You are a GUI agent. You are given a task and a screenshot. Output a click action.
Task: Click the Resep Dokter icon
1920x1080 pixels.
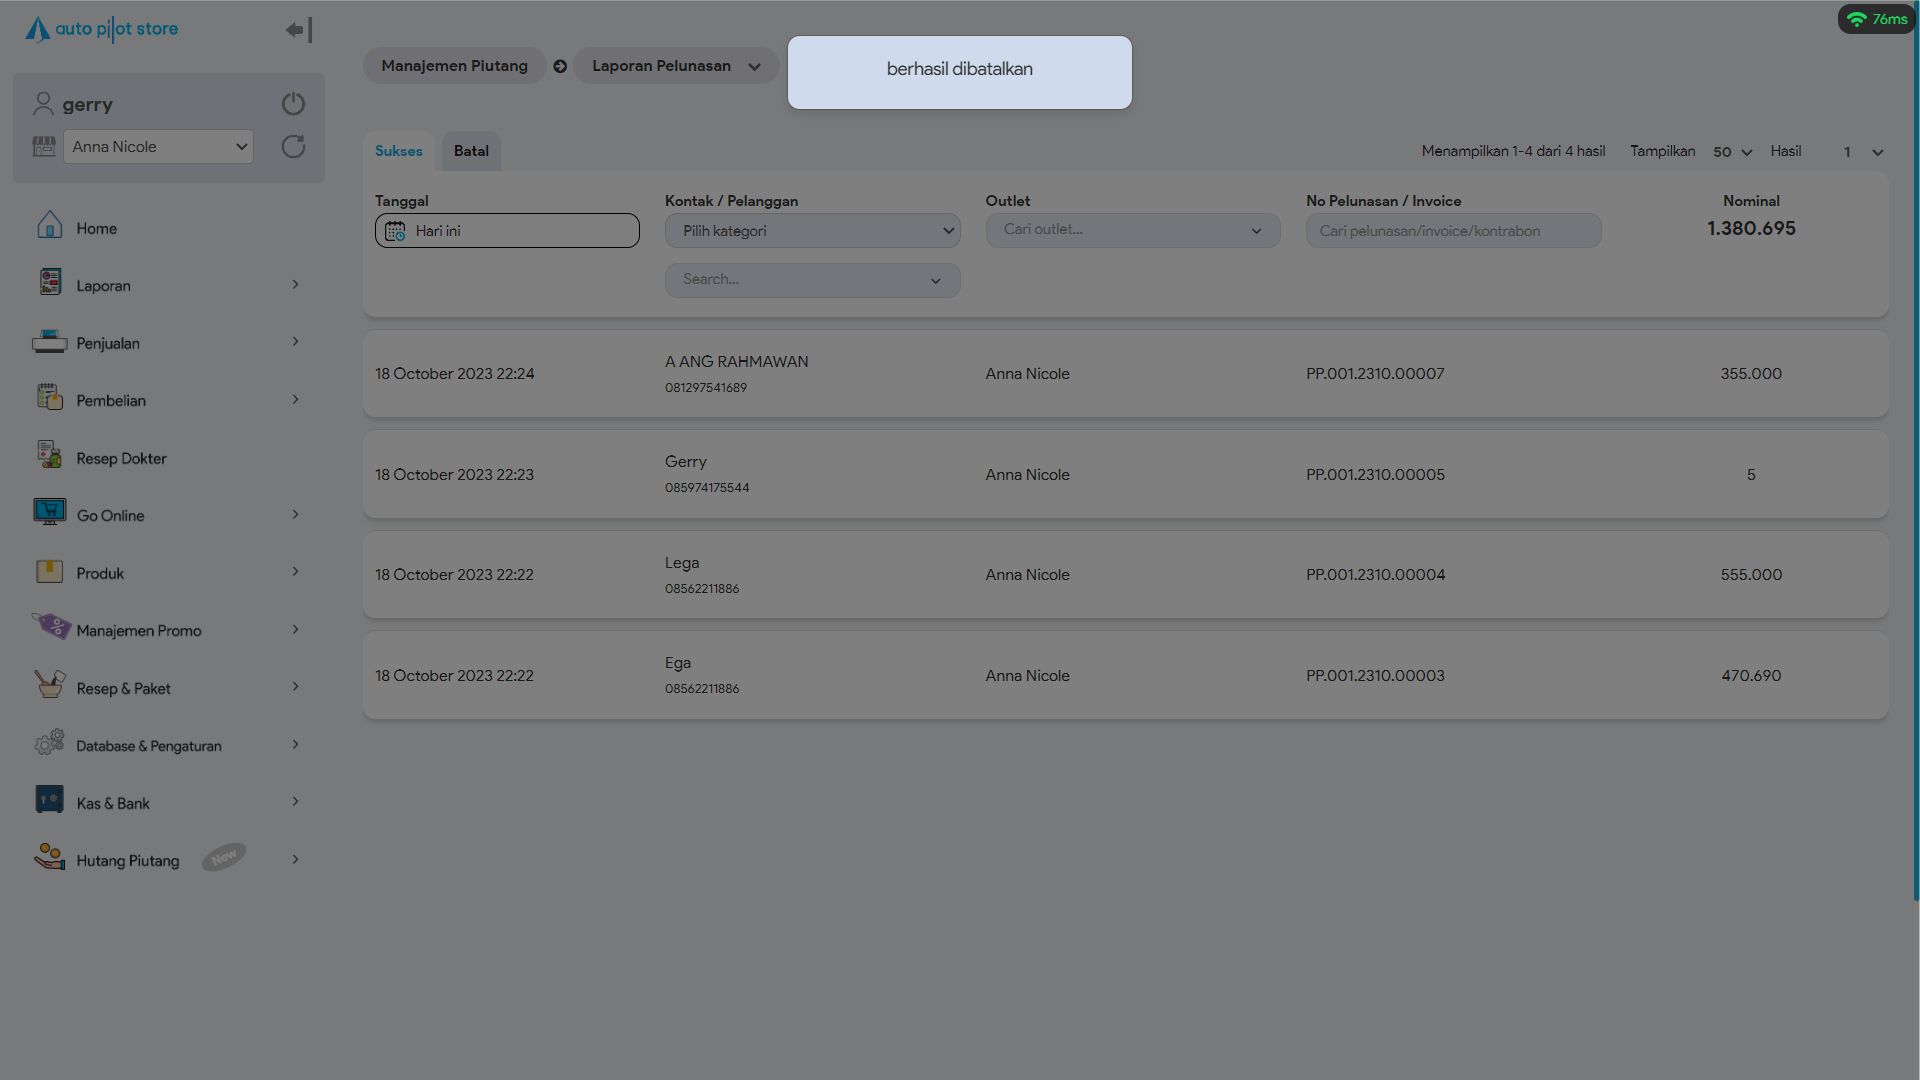[x=49, y=455]
